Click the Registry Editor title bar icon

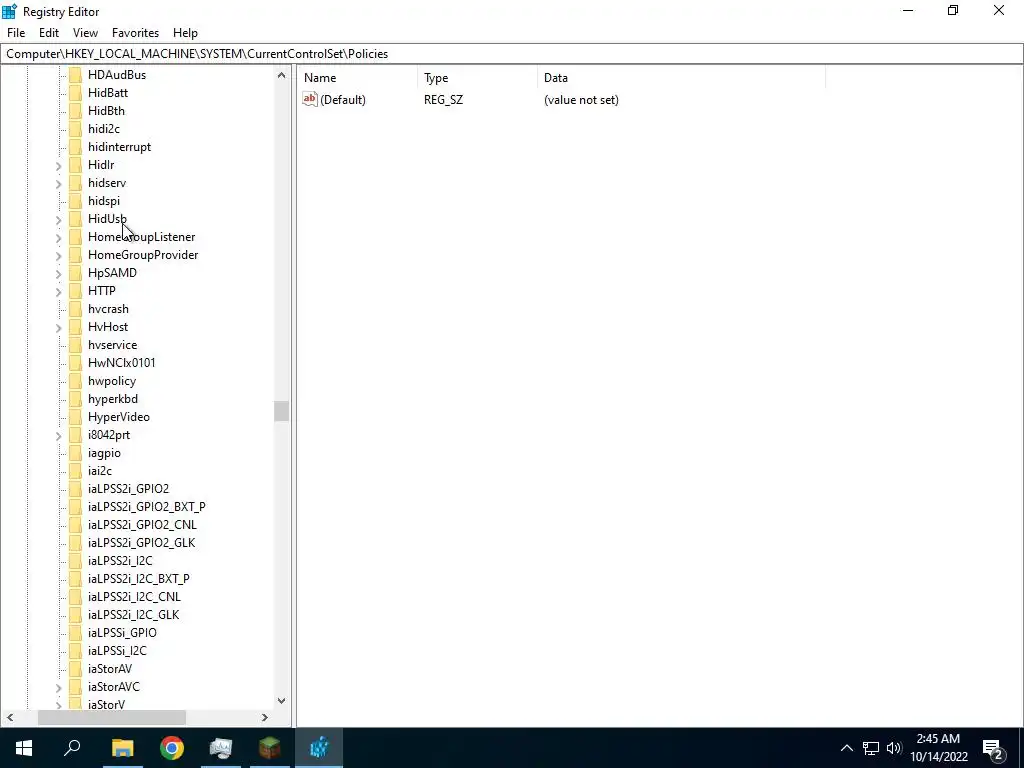[9, 11]
